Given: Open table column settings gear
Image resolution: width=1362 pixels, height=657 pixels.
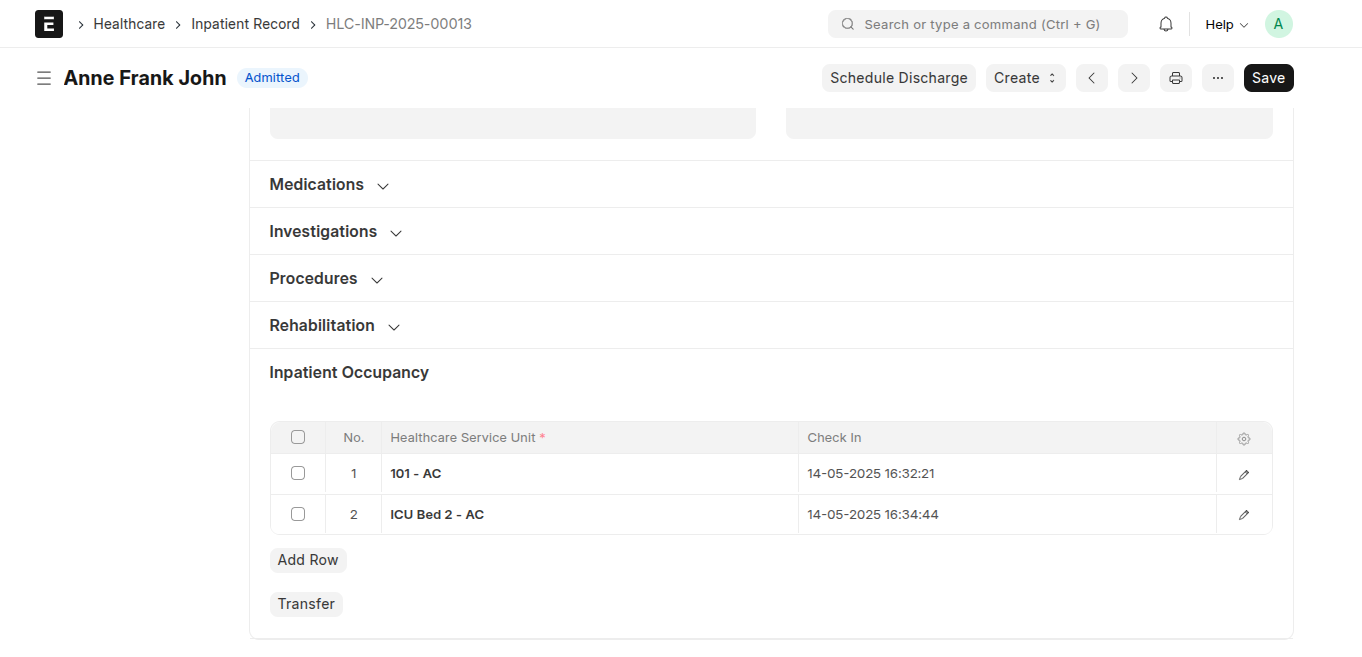Looking at the screenshot, I should tap(1244, 438).
